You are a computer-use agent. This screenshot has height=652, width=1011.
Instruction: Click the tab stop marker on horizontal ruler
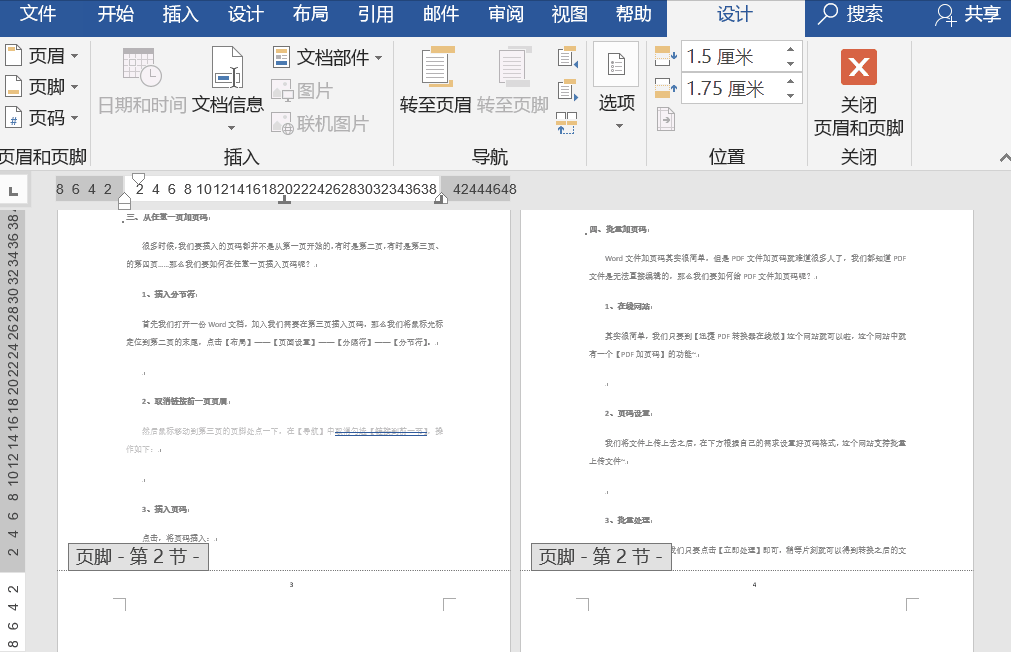pos(284,201)
